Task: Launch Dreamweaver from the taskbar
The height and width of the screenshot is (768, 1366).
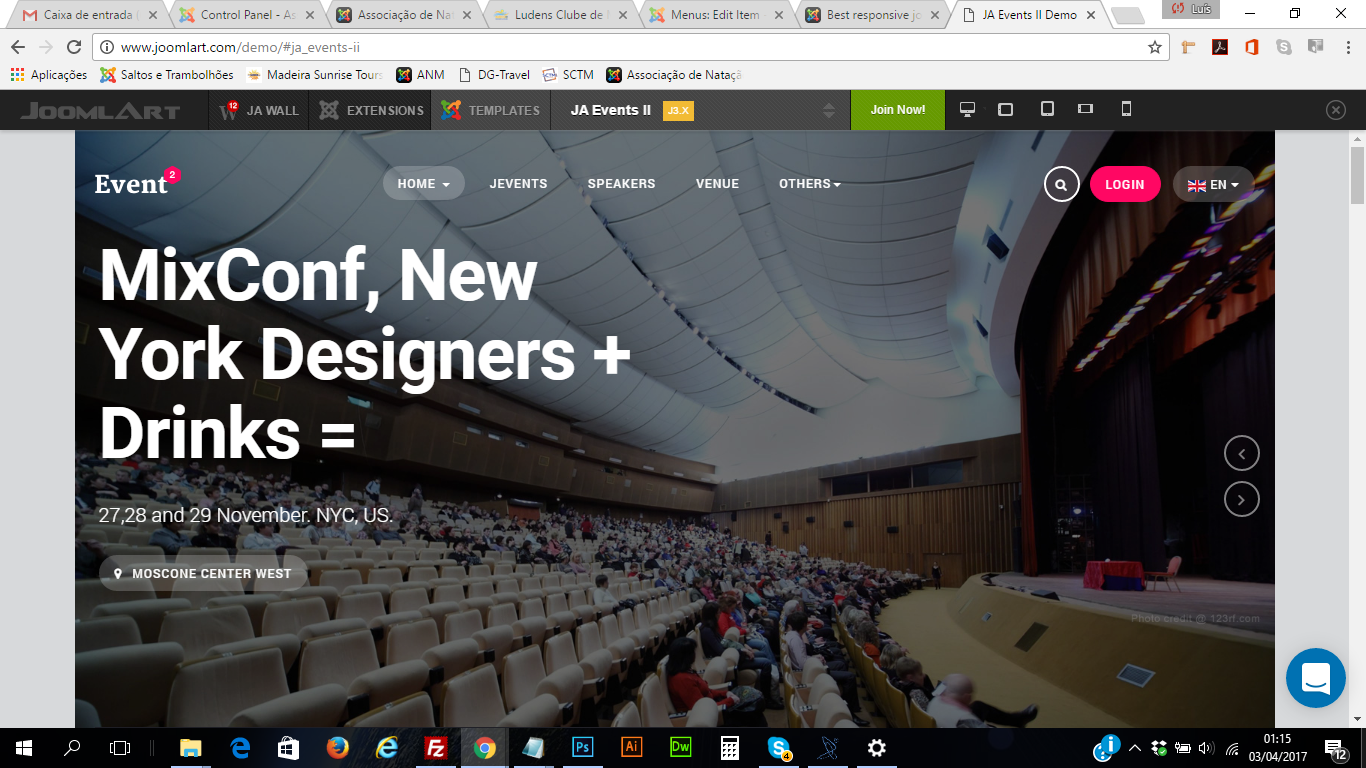Action: [680, 747]
